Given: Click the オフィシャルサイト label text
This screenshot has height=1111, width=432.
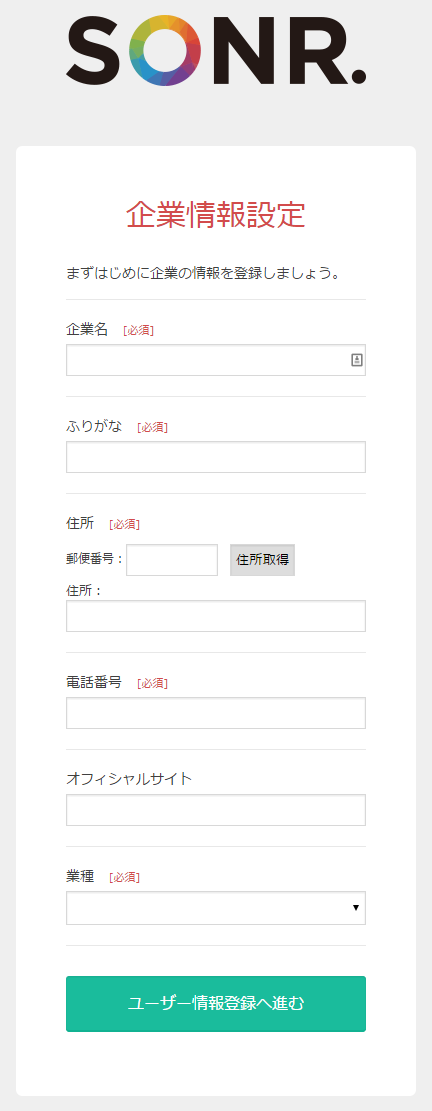Looking at the screenshot, I should 129,779.
